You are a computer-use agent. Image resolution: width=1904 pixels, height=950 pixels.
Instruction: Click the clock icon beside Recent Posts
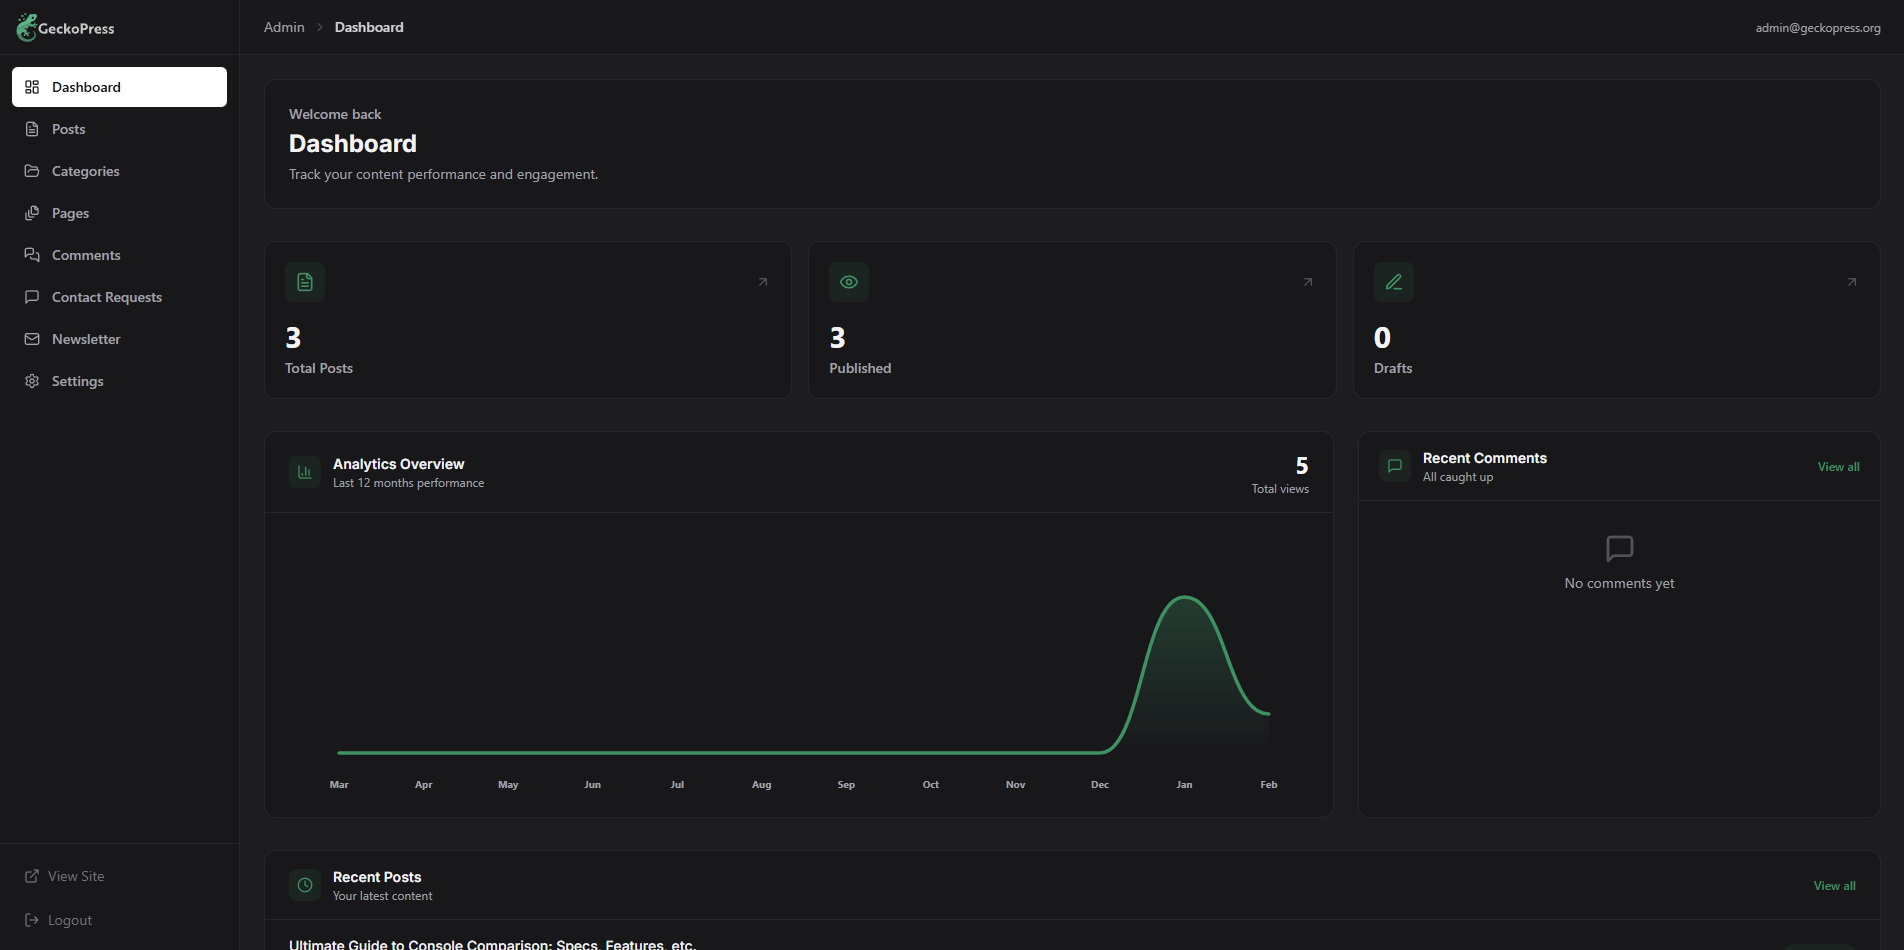tap(304, 884)
